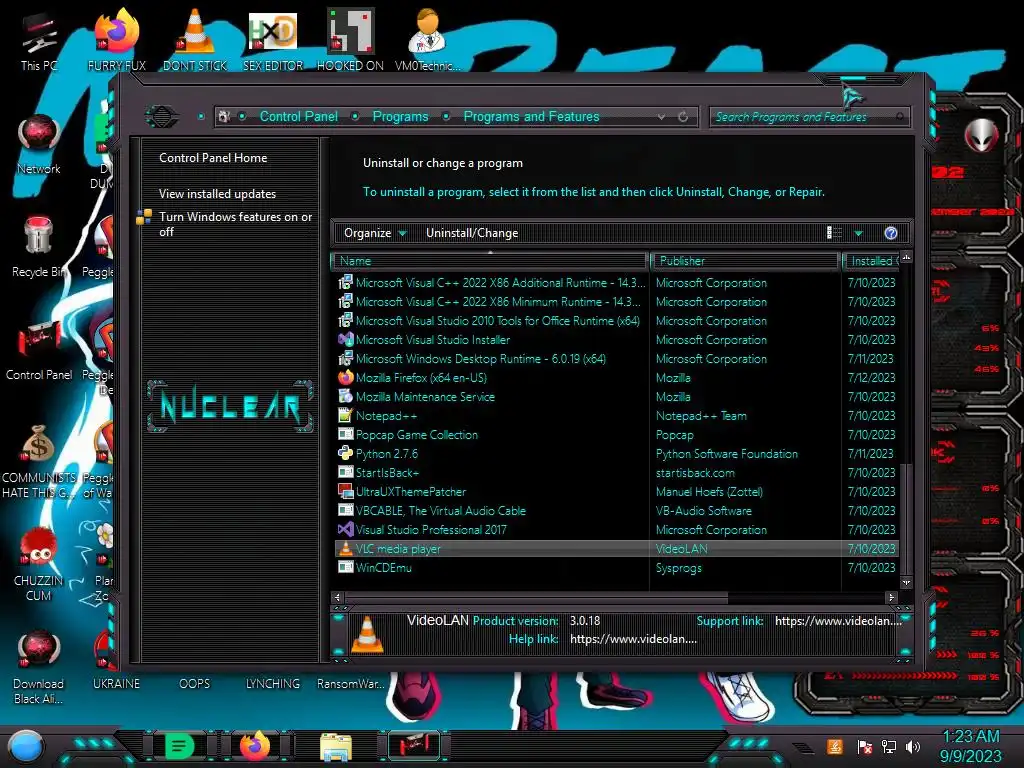
Task: Click the VideoLAN support link URL
Action: click(838, 621)
